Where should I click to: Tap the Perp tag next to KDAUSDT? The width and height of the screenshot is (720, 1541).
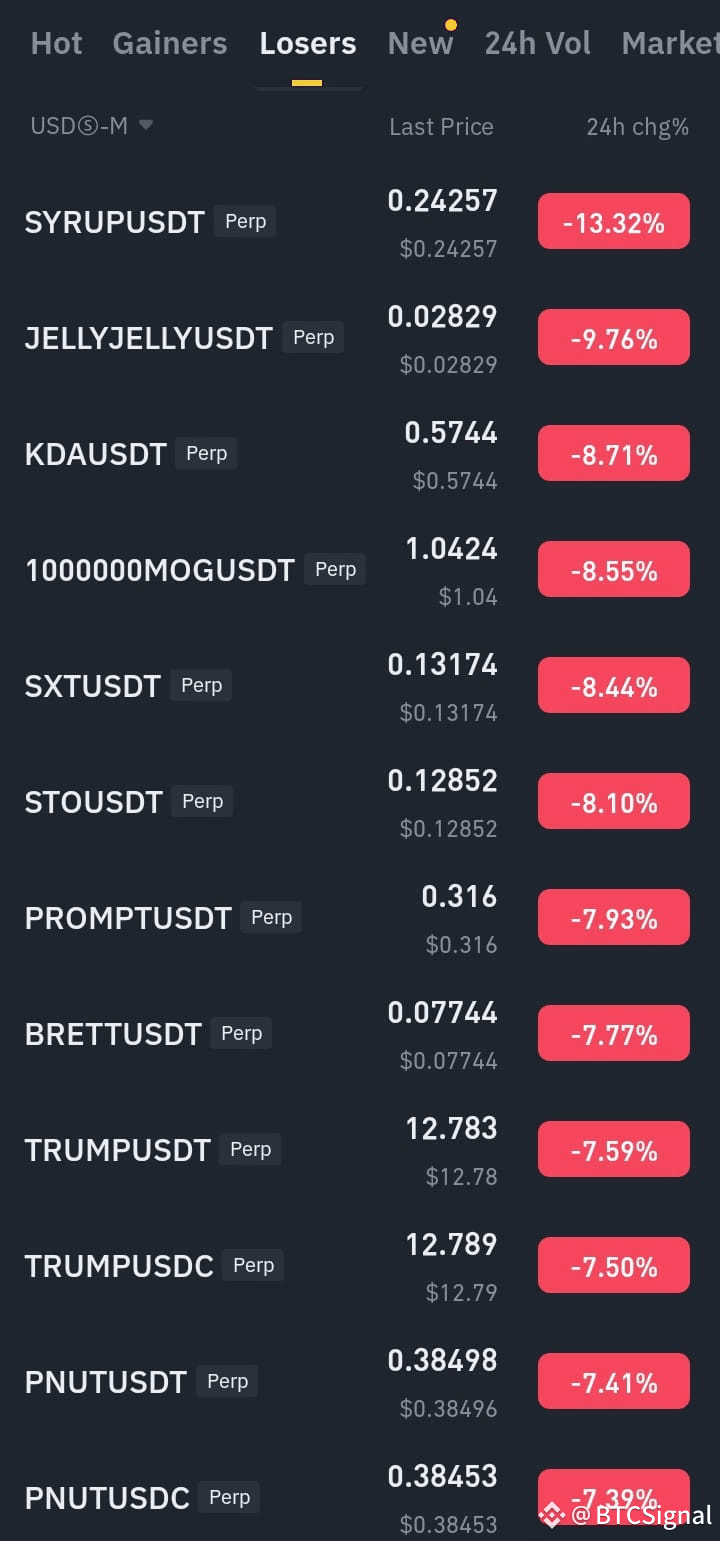206,453
